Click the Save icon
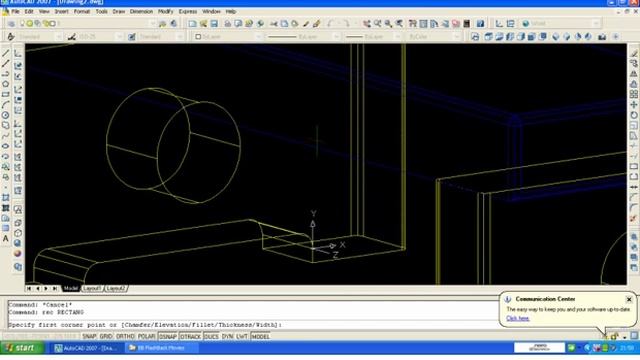Image resolution: width=640 pixels, height=360 pixels. (x=213, y=24)
